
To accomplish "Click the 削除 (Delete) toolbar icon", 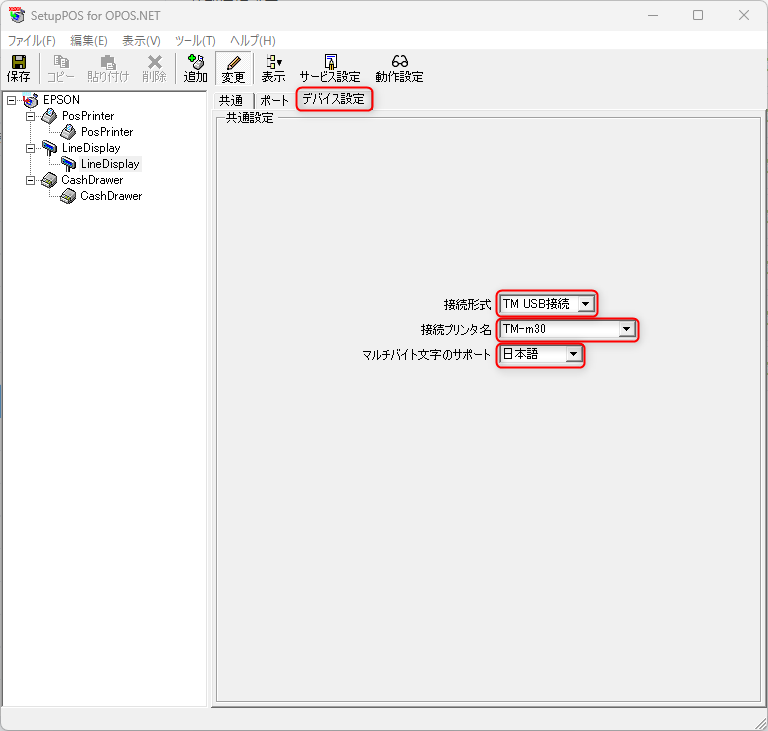I will (154, 68).
